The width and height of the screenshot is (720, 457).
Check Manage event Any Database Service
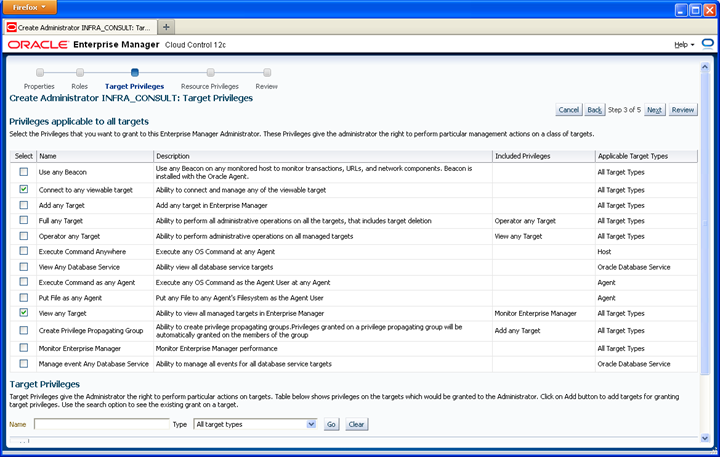(23, 363)
